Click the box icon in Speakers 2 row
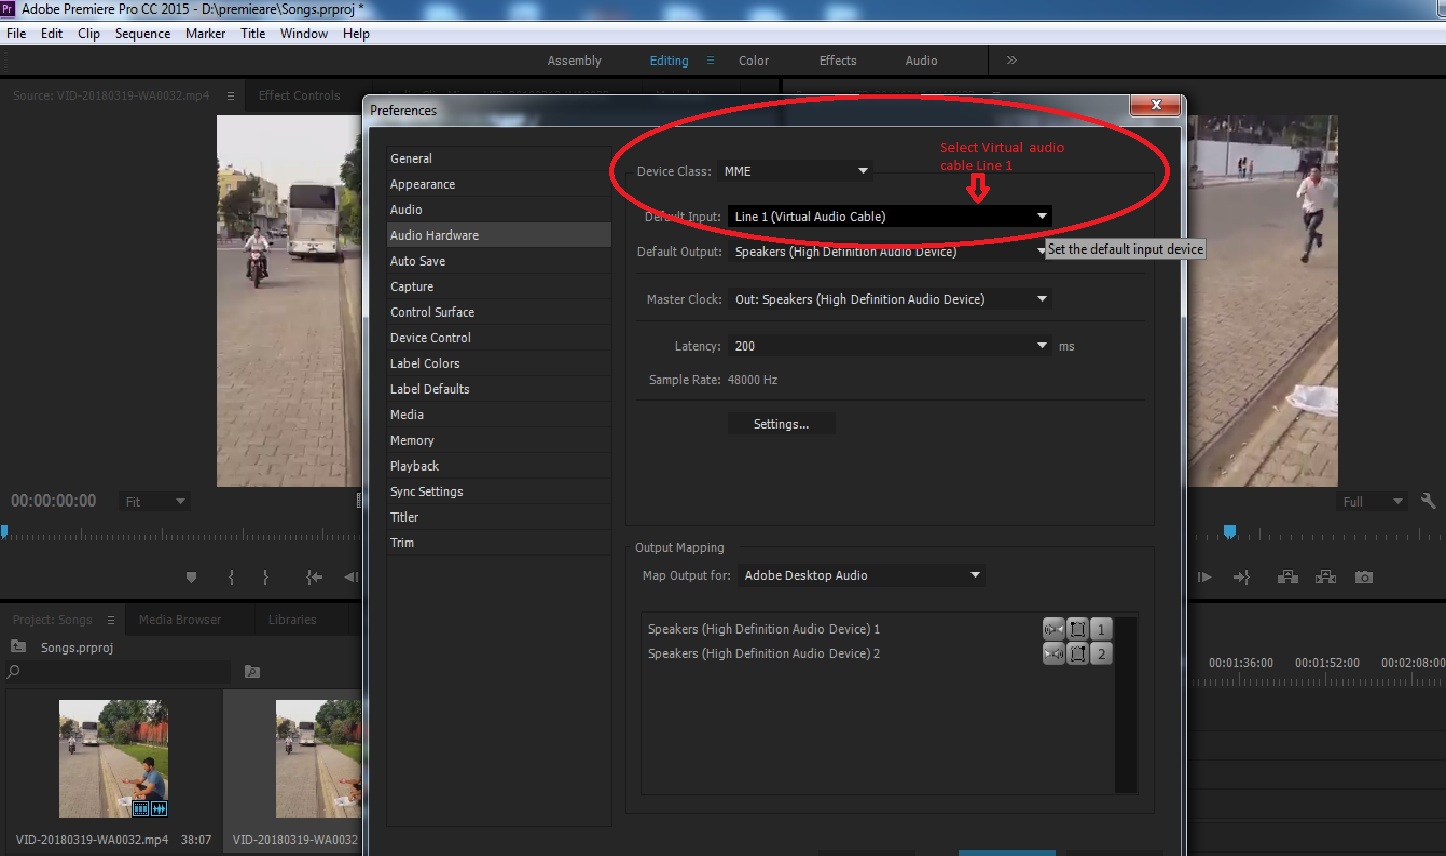 click(1077, 654)
